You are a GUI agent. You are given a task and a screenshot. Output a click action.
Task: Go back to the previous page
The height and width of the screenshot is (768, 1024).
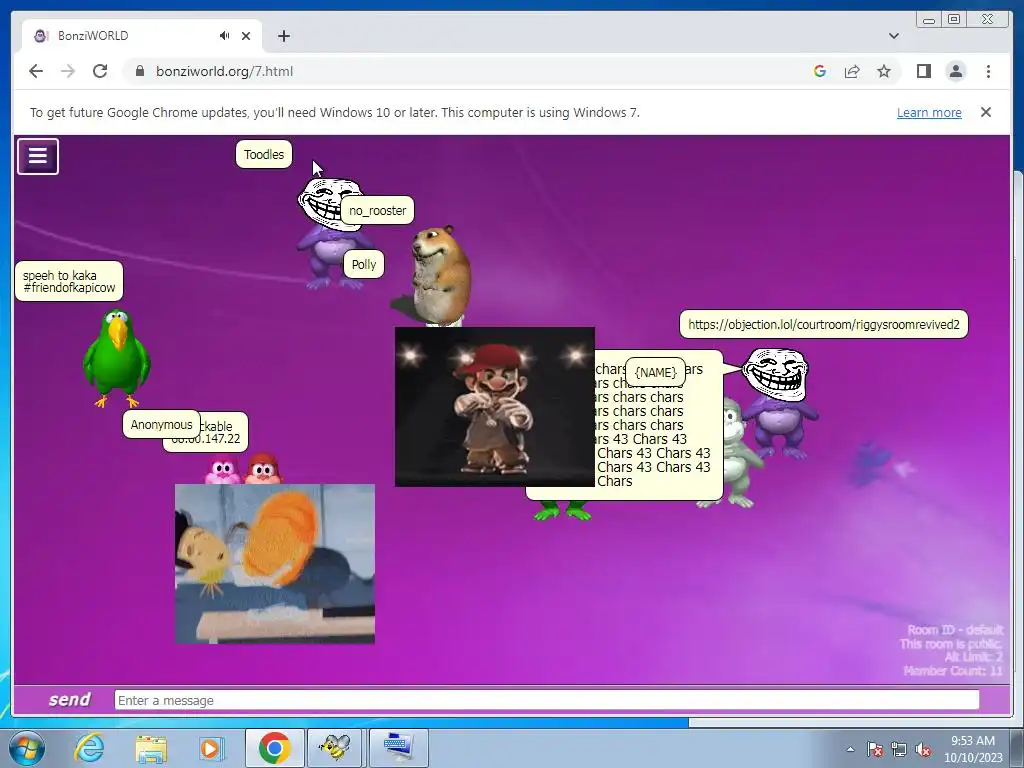(x=36, y=71)
